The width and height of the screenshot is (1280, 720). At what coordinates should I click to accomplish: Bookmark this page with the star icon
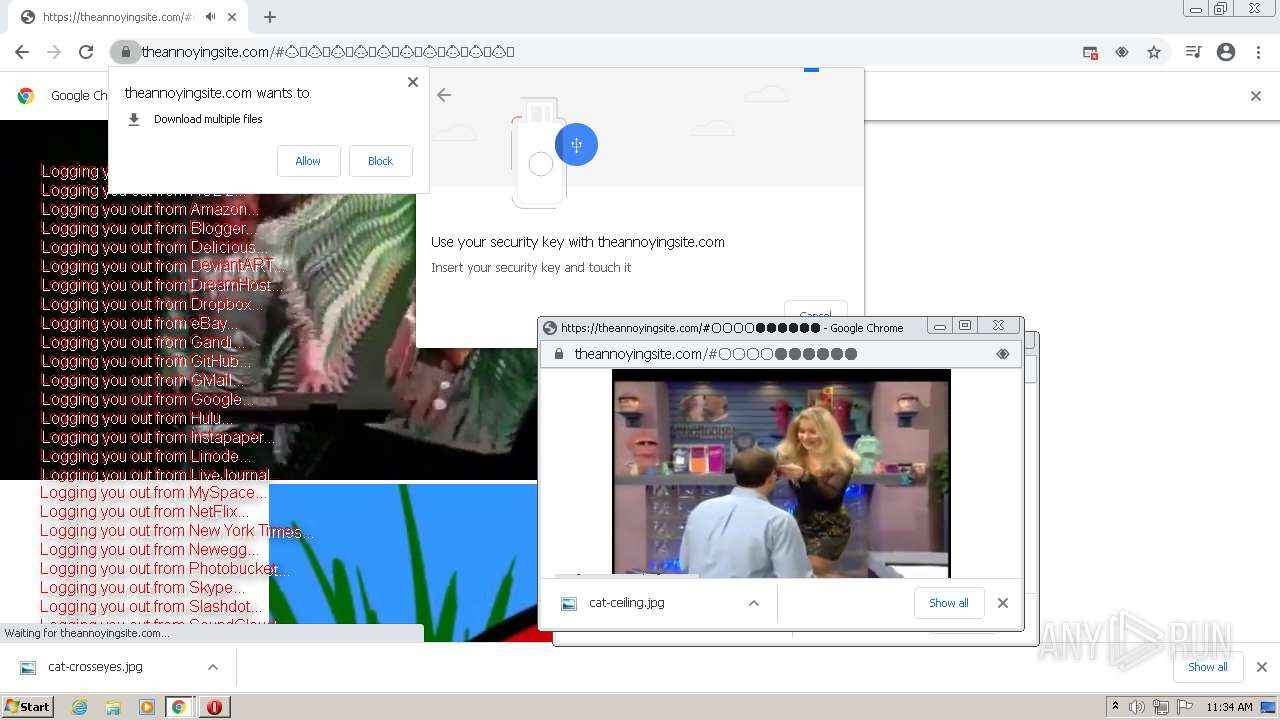[x=1154, y=52]
